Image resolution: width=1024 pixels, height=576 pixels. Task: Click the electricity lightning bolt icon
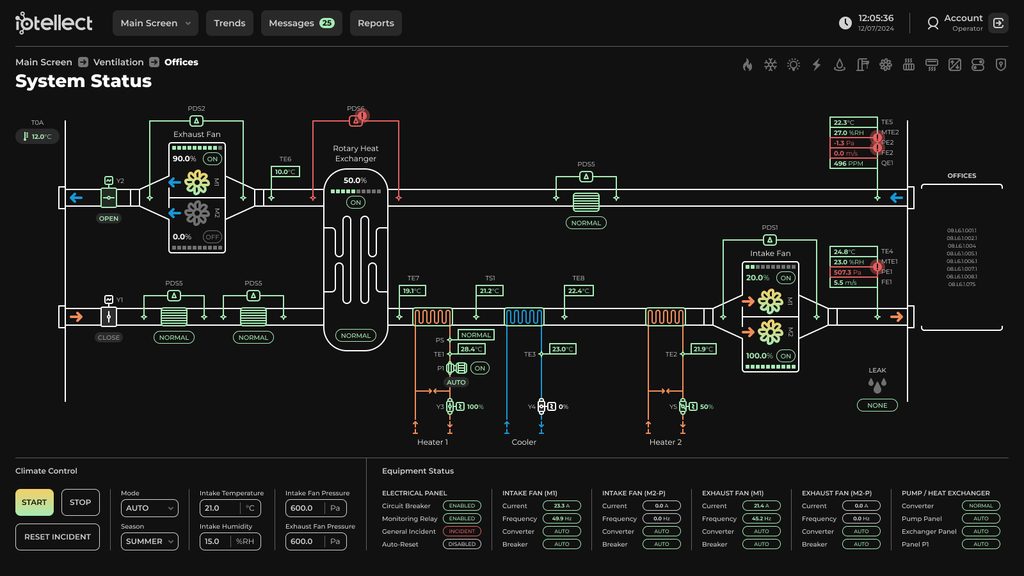tap(816, 65)
